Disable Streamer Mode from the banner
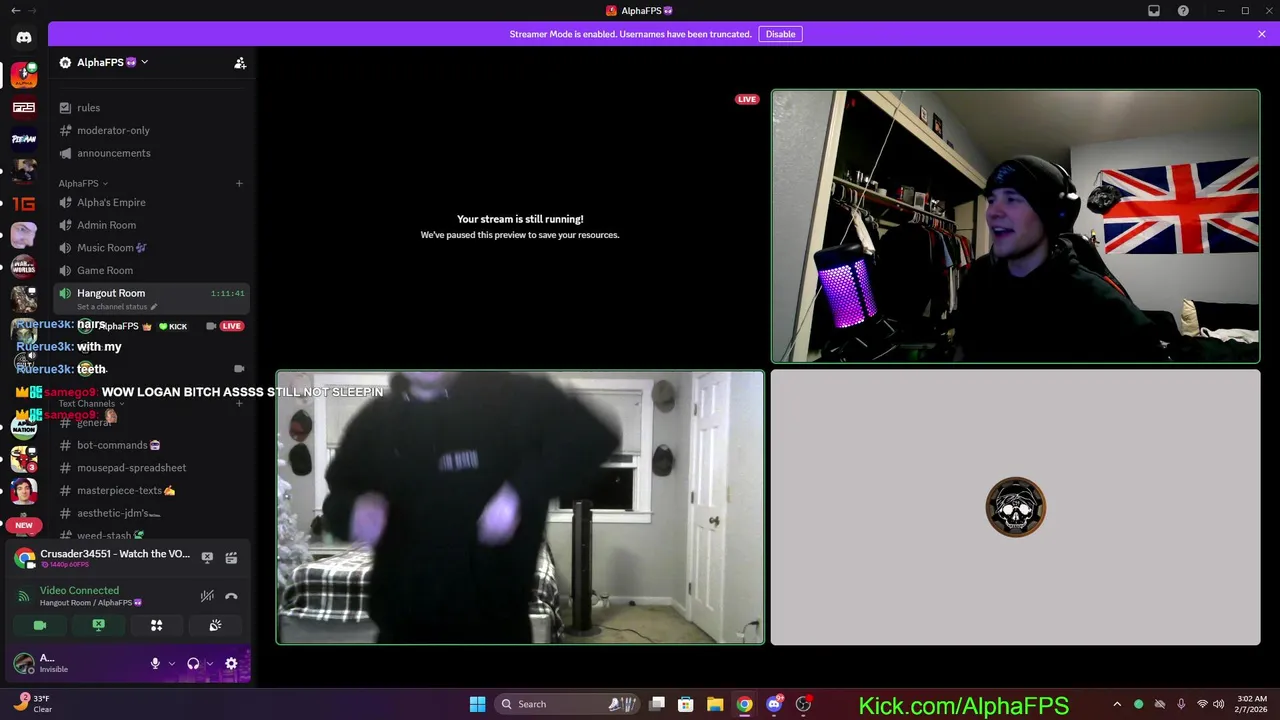This screenshot has width=1280, height=720. (x=780, y=34)
